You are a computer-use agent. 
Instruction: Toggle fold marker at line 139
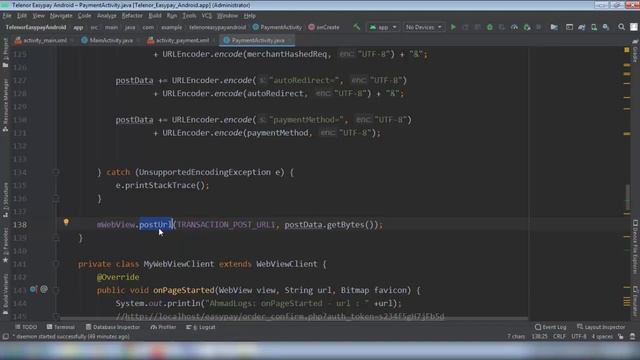point(56,238)
